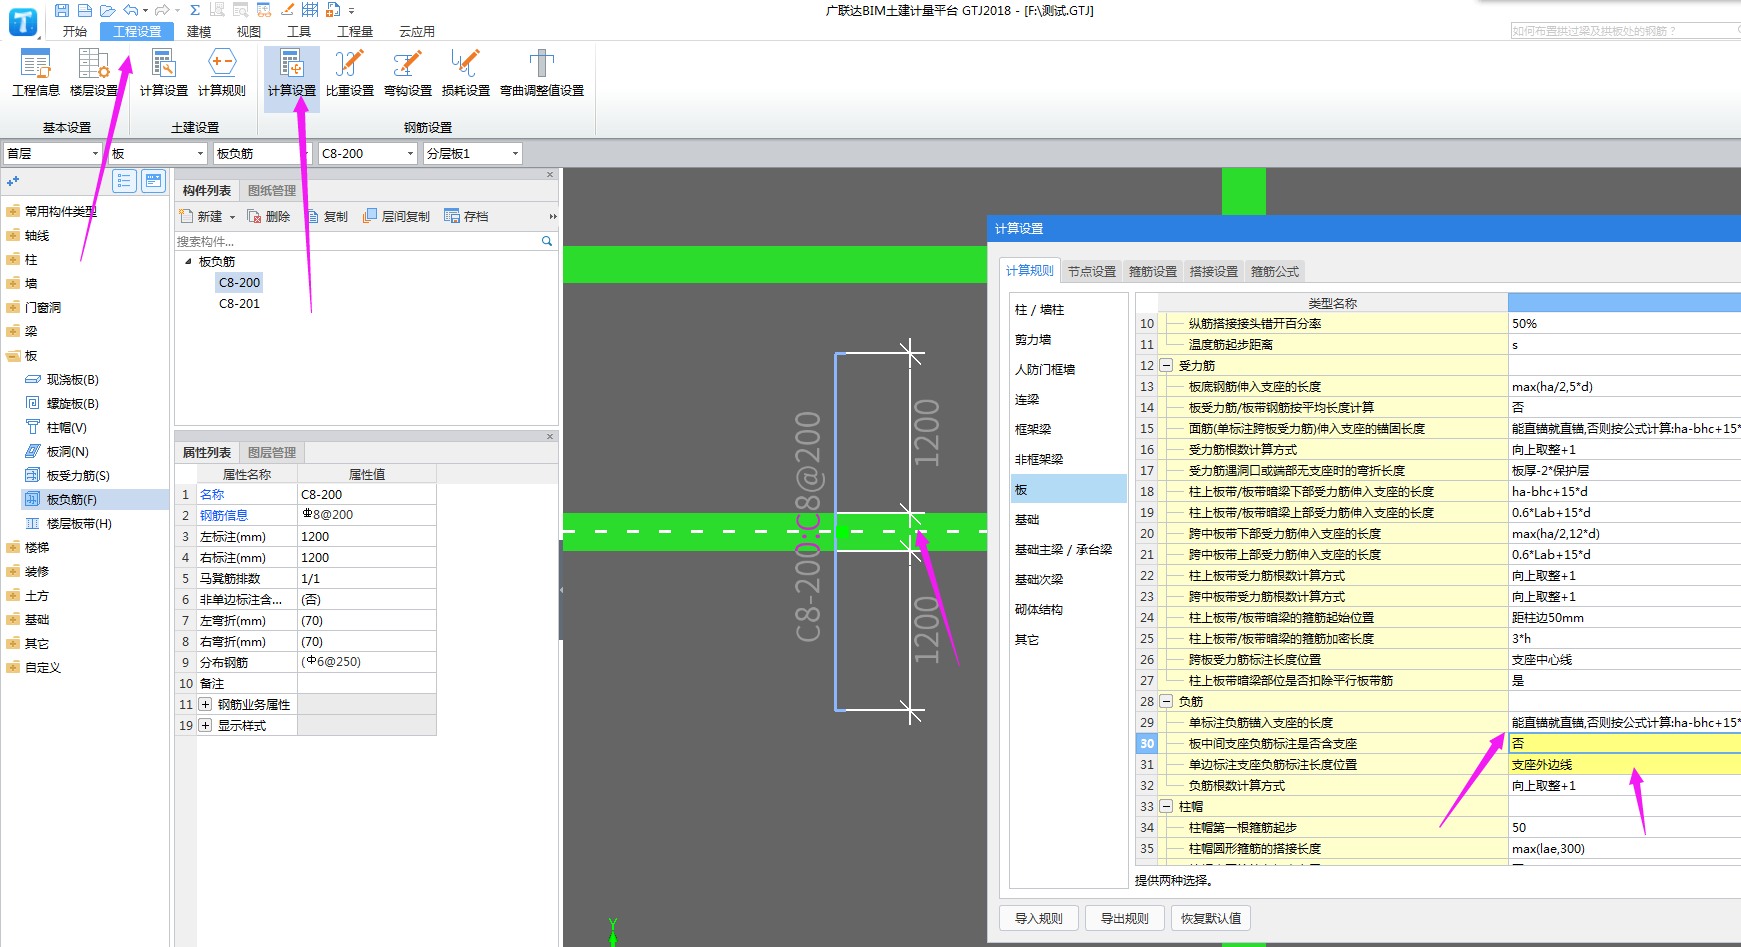
Task: Open 工程信息 project information
Action: pos(36,73)
